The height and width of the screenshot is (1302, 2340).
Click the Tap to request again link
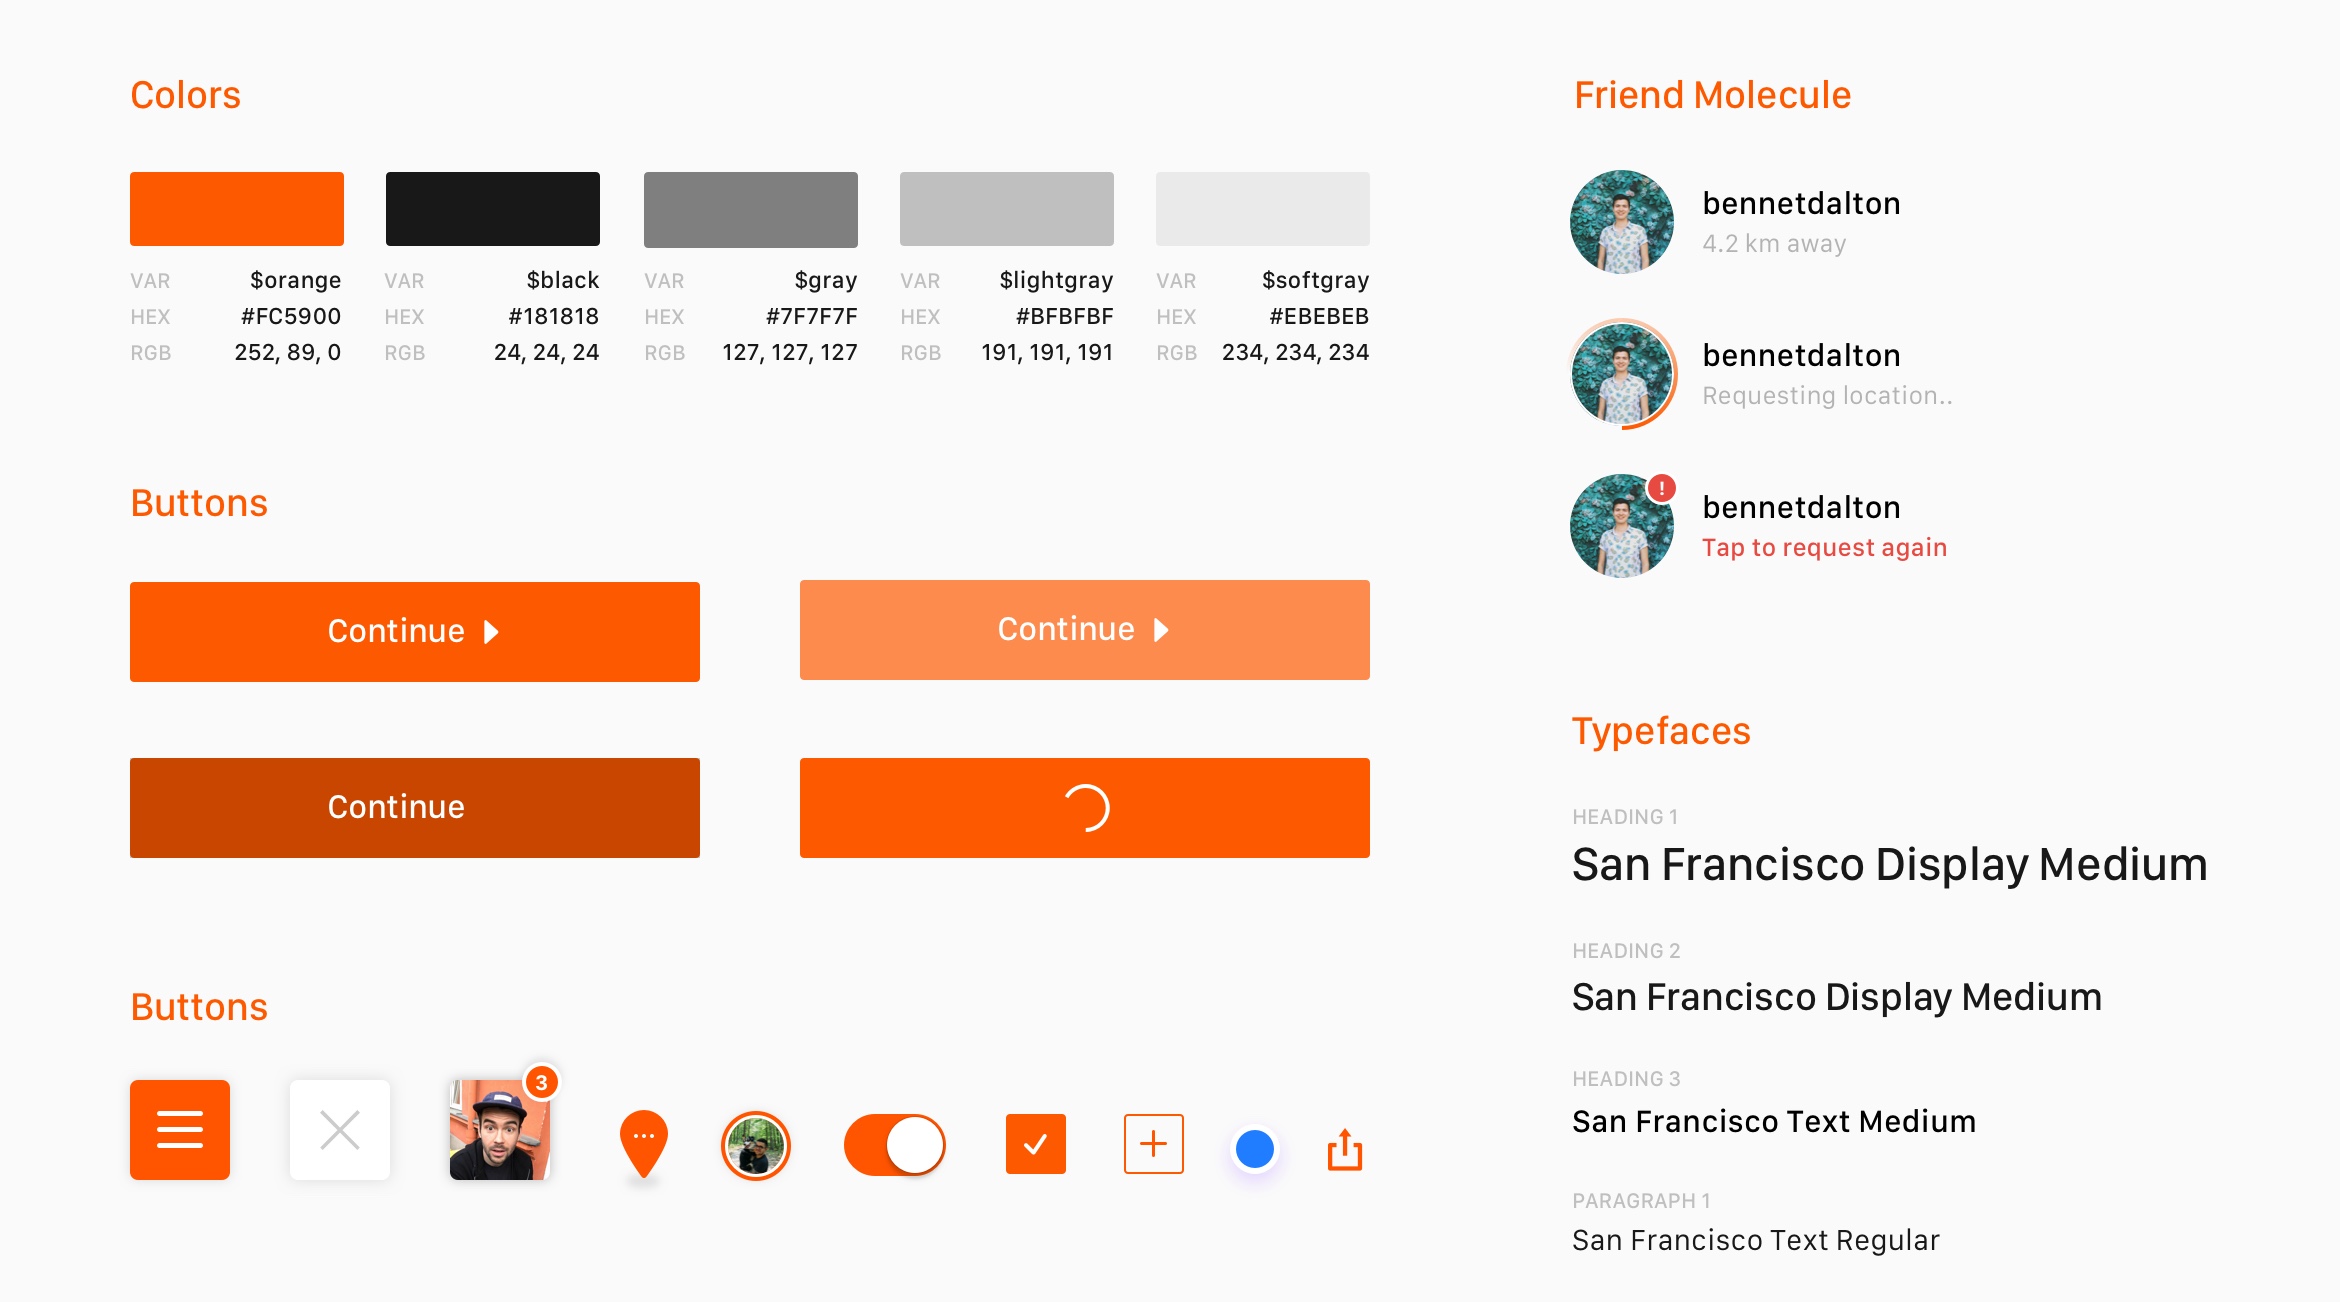coord(1824,548)
